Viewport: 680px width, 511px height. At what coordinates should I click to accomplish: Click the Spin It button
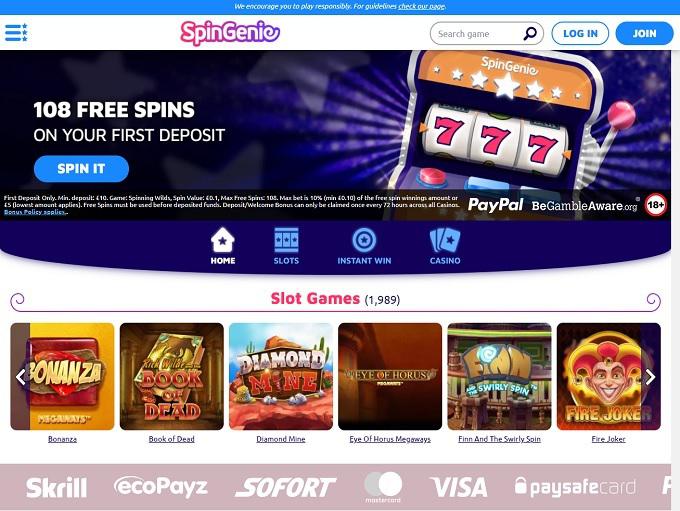82,169
